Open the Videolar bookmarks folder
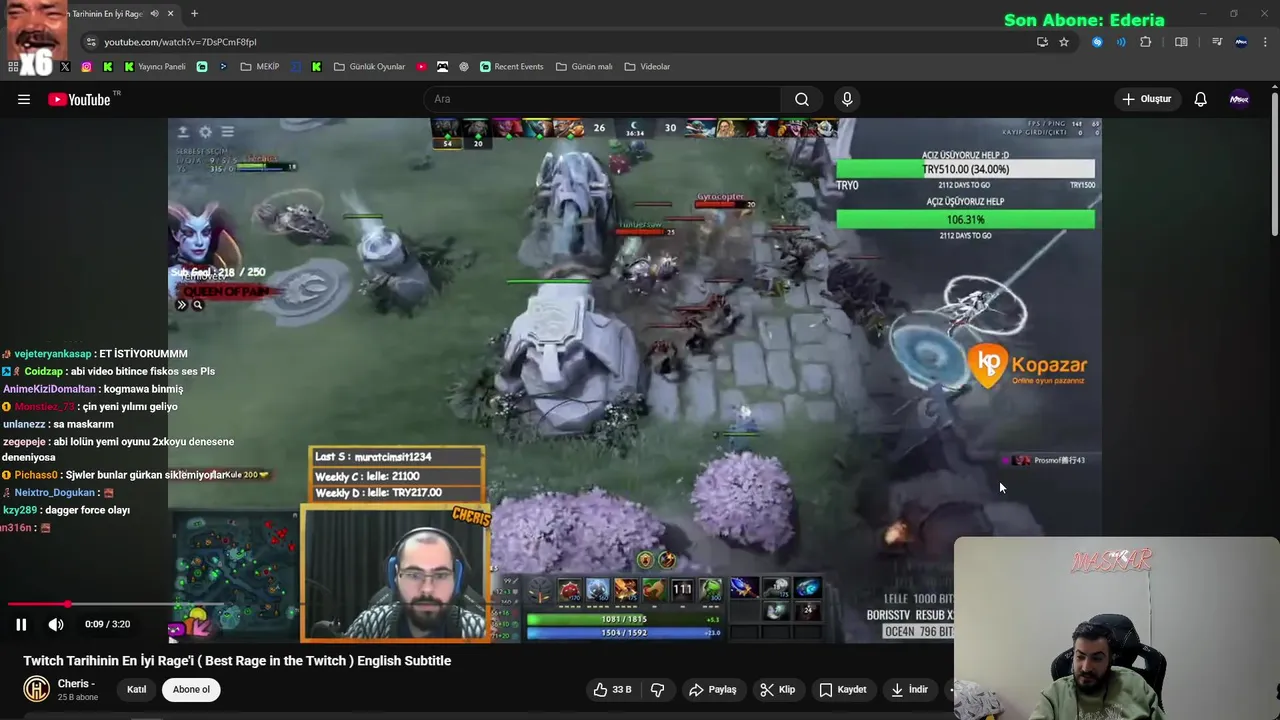Image resolution: width=1280 pixels, height=720 pixels. pyautogui.click(x=647, y=67)
